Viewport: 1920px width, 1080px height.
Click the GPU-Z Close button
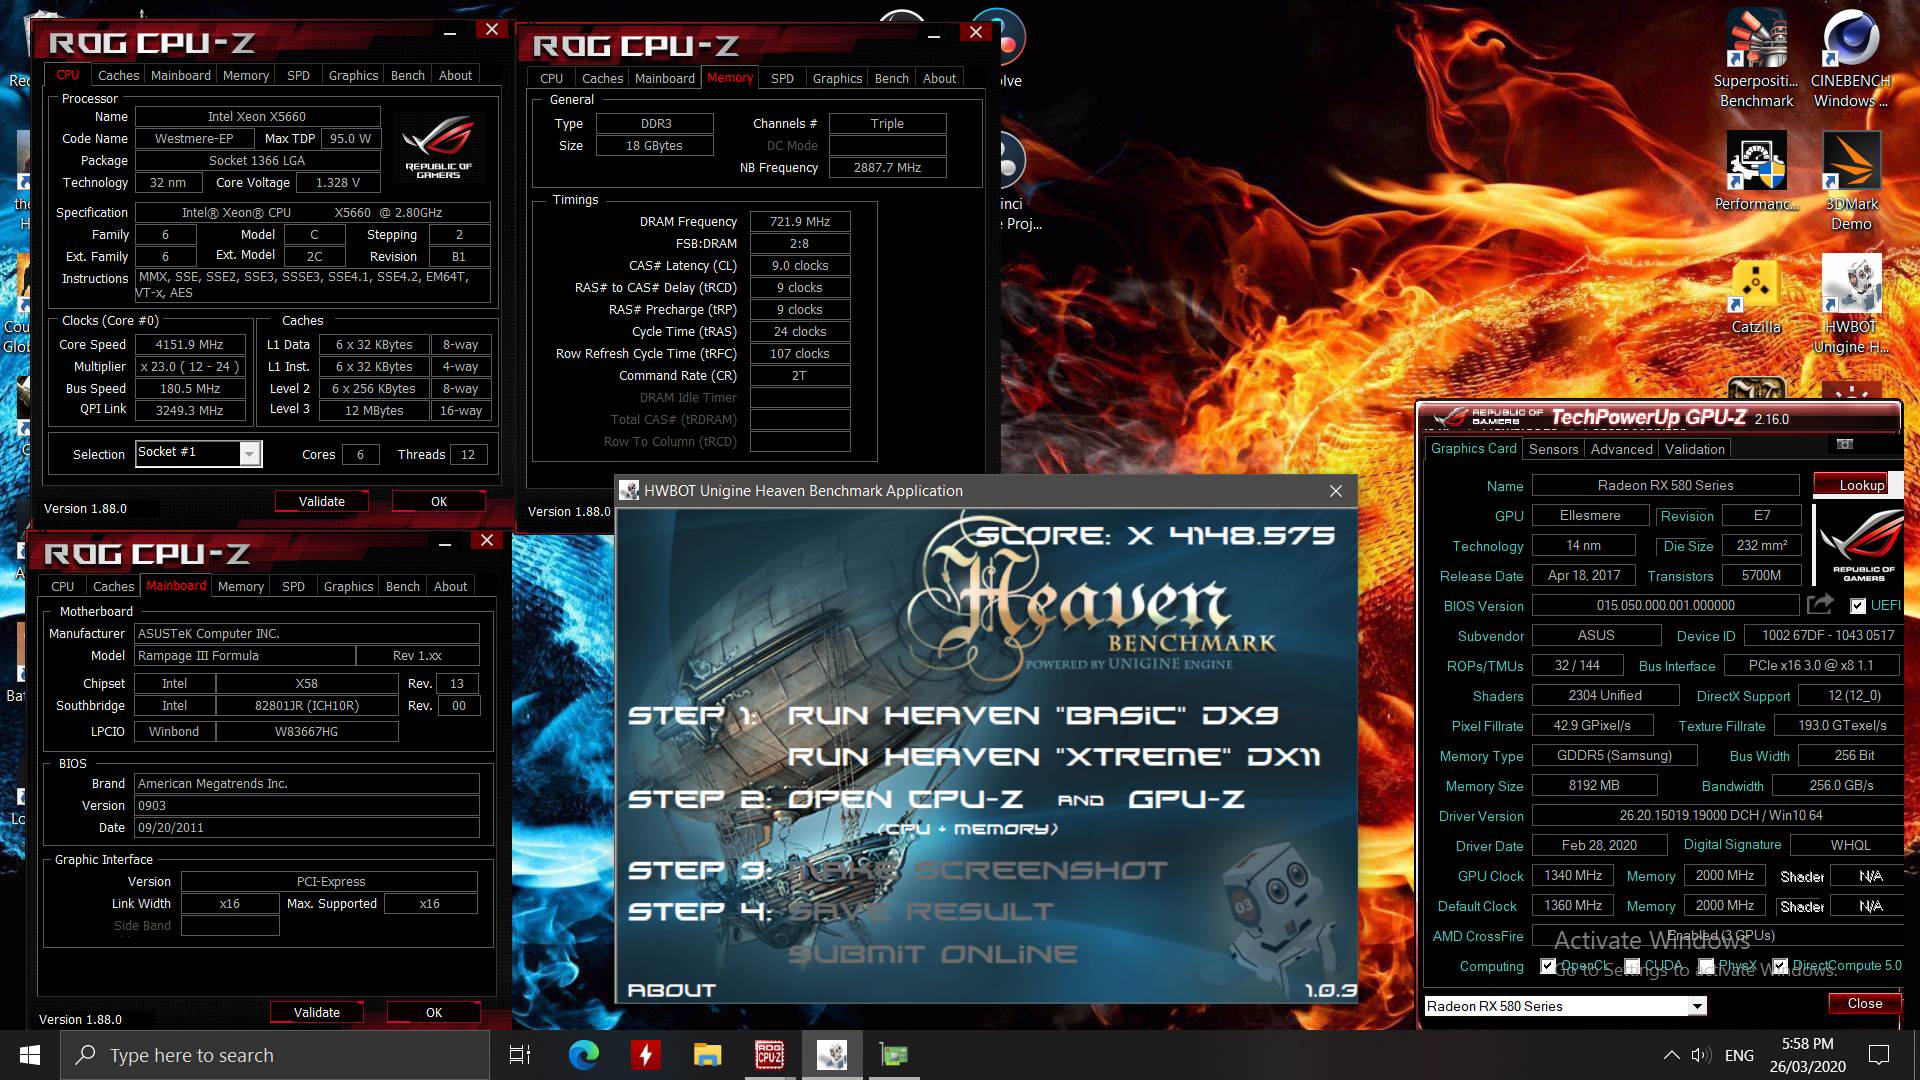[x=1864, y=1003]
